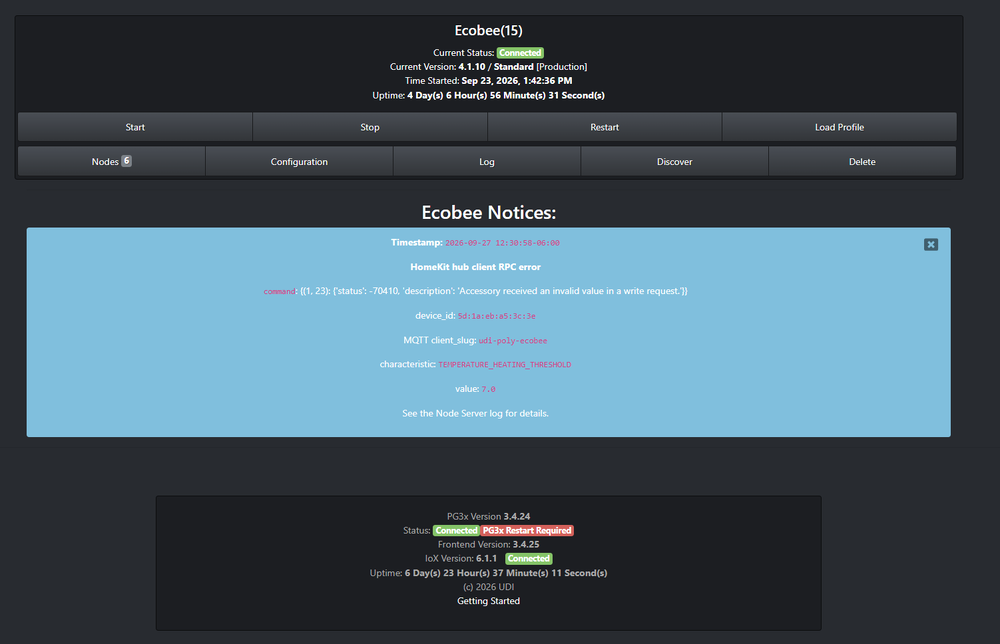Click the (c) 2026 UDI text
The image size is (1000, 644).
(x=489, y=587)
